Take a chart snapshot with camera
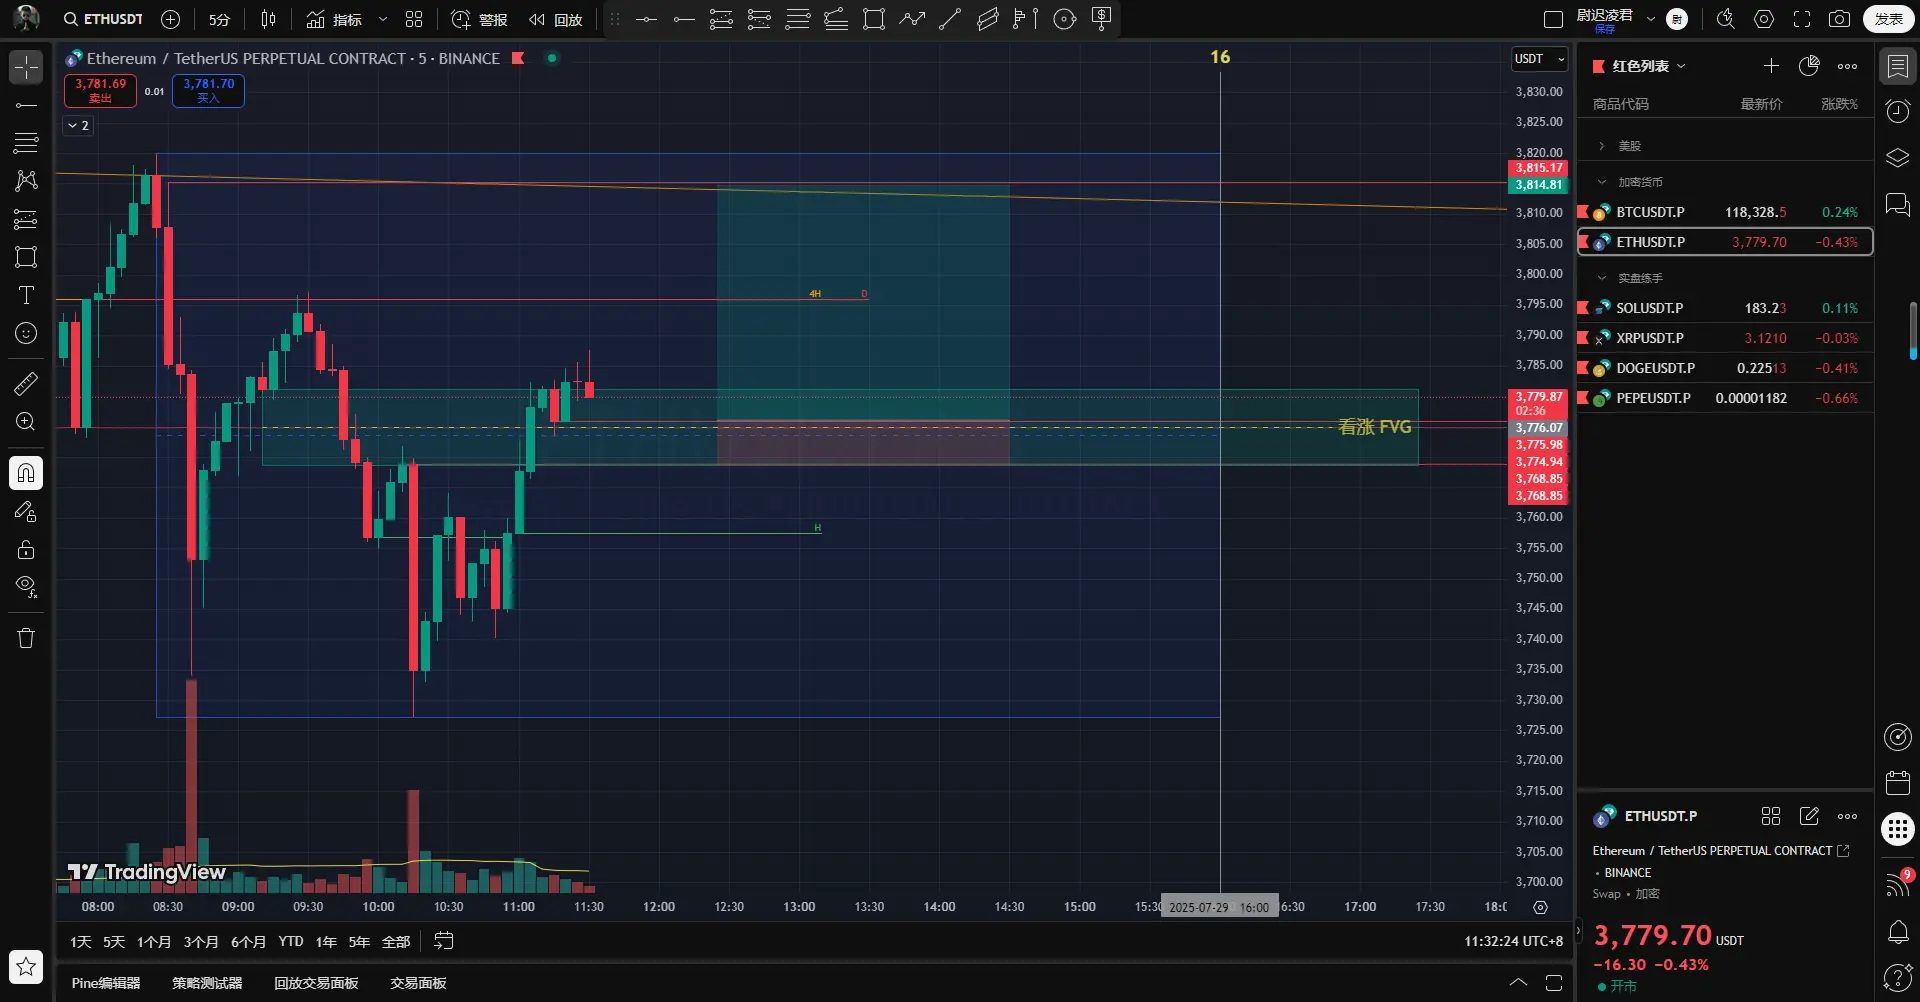This screenshot has width=1920, height=1002. point(1839,19)
